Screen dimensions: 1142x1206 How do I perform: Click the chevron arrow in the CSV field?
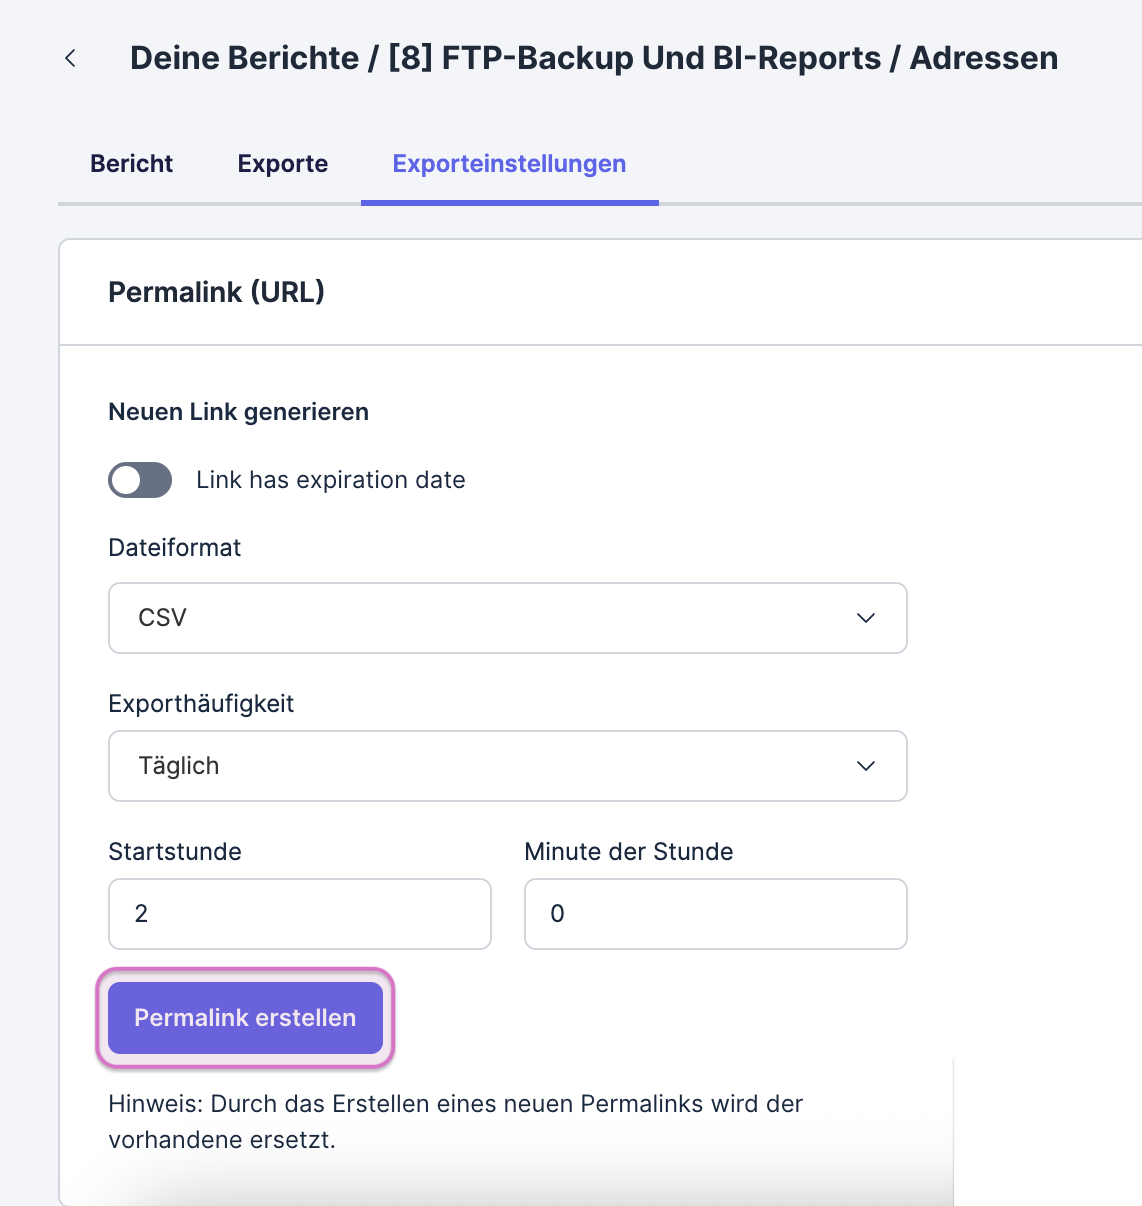pos(866,618)
